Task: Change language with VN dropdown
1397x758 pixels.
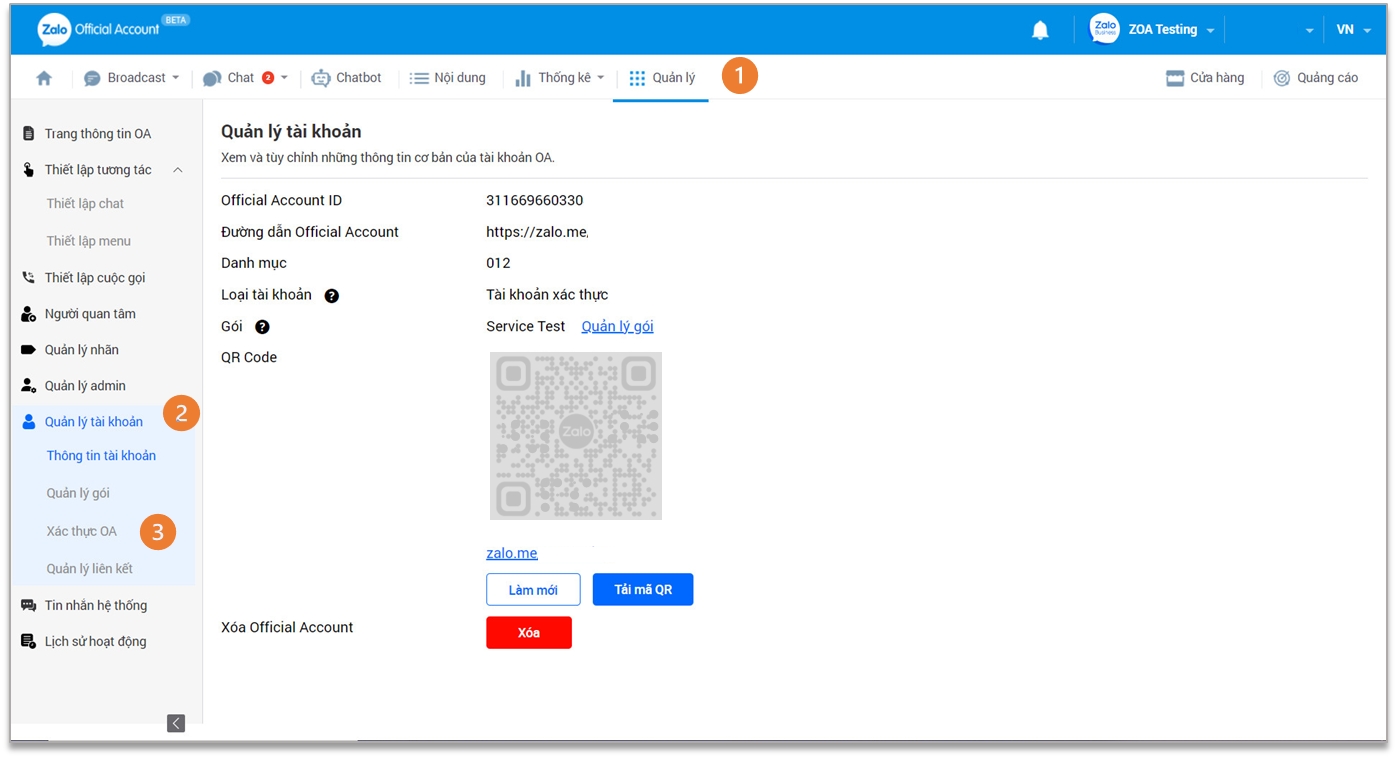Action: point(1353,30)
